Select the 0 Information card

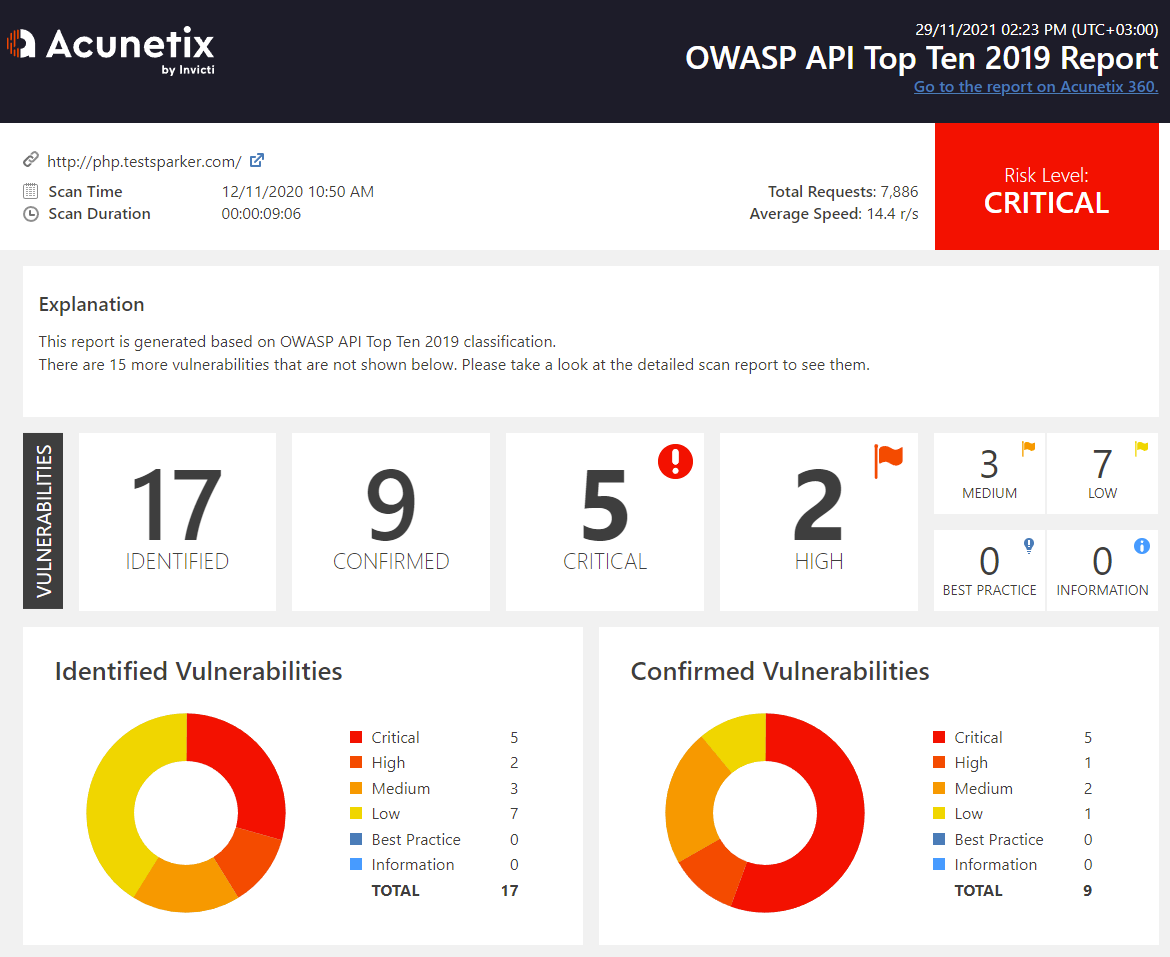(x=1102, y=570)
